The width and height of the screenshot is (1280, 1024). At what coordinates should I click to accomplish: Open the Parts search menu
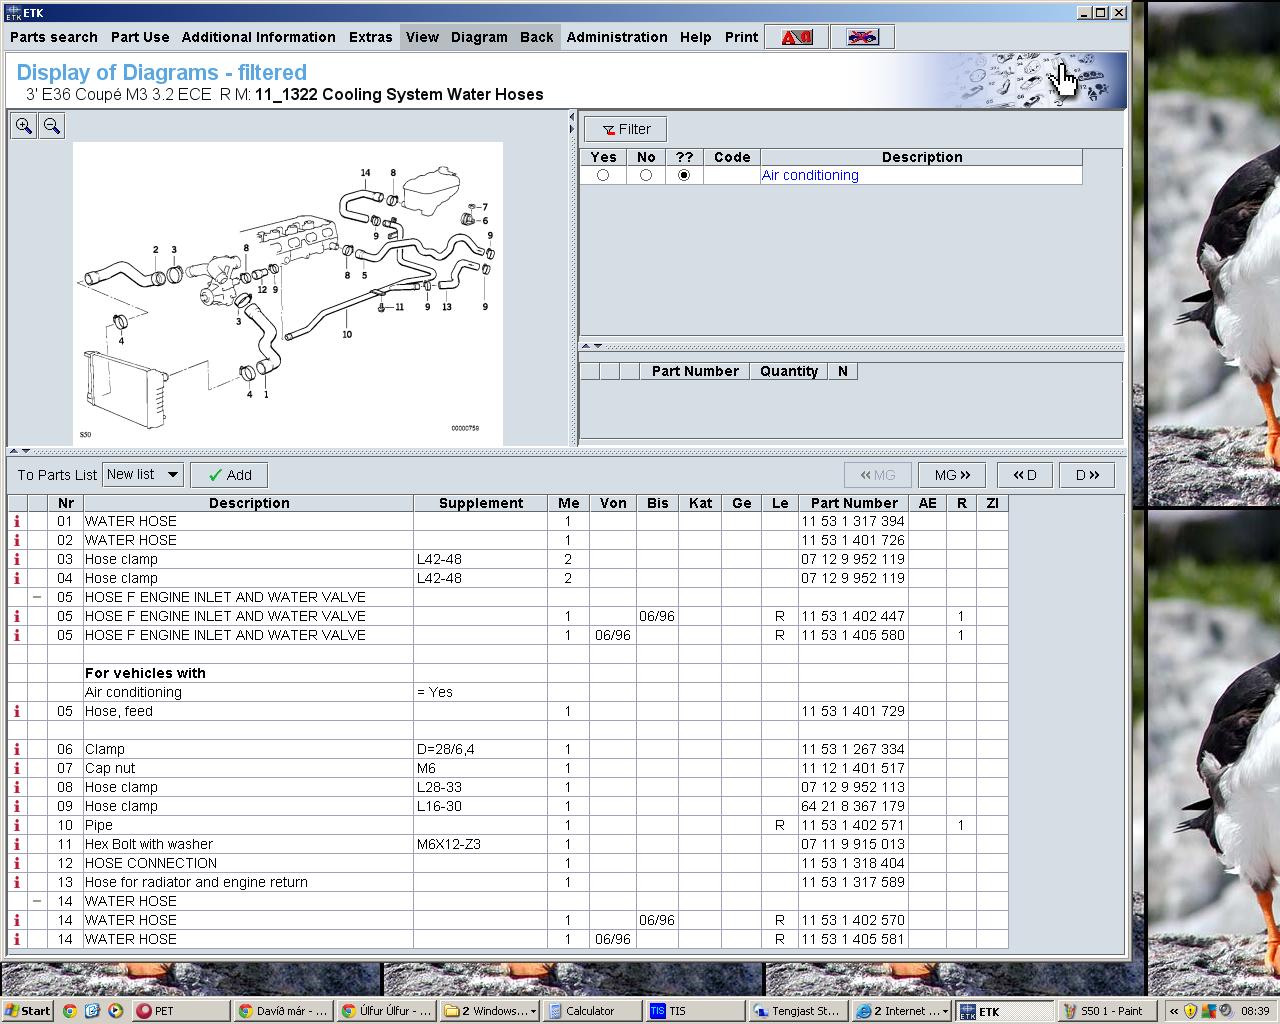[x=54, y=37]
